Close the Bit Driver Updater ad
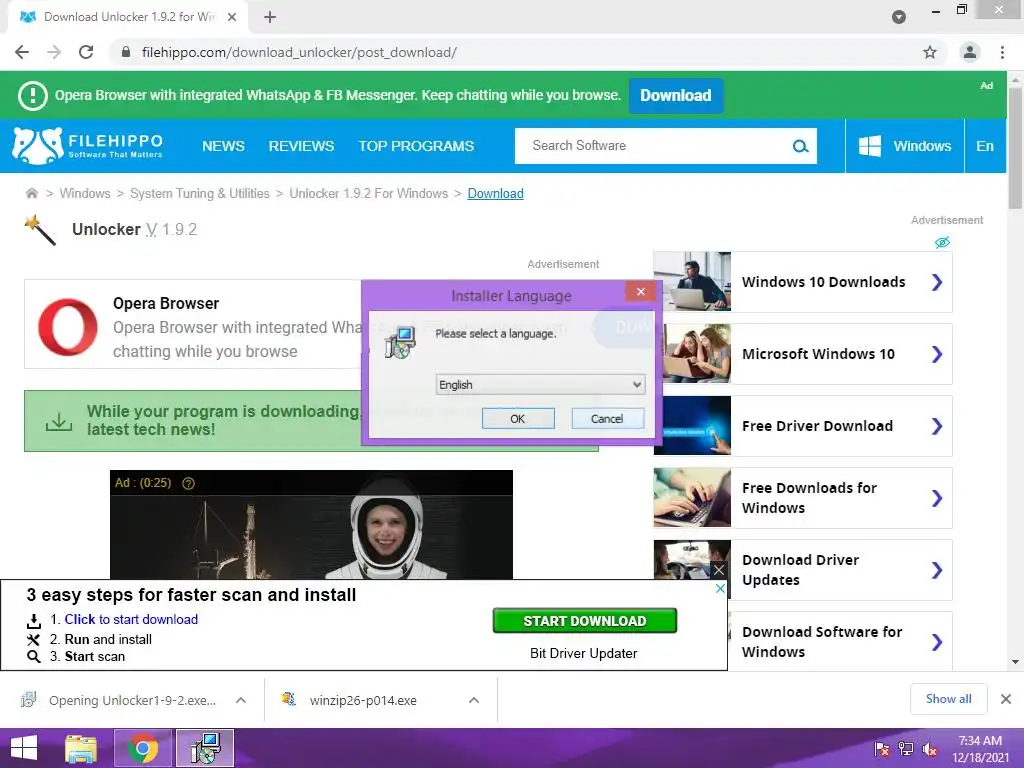 coord(720,588)
